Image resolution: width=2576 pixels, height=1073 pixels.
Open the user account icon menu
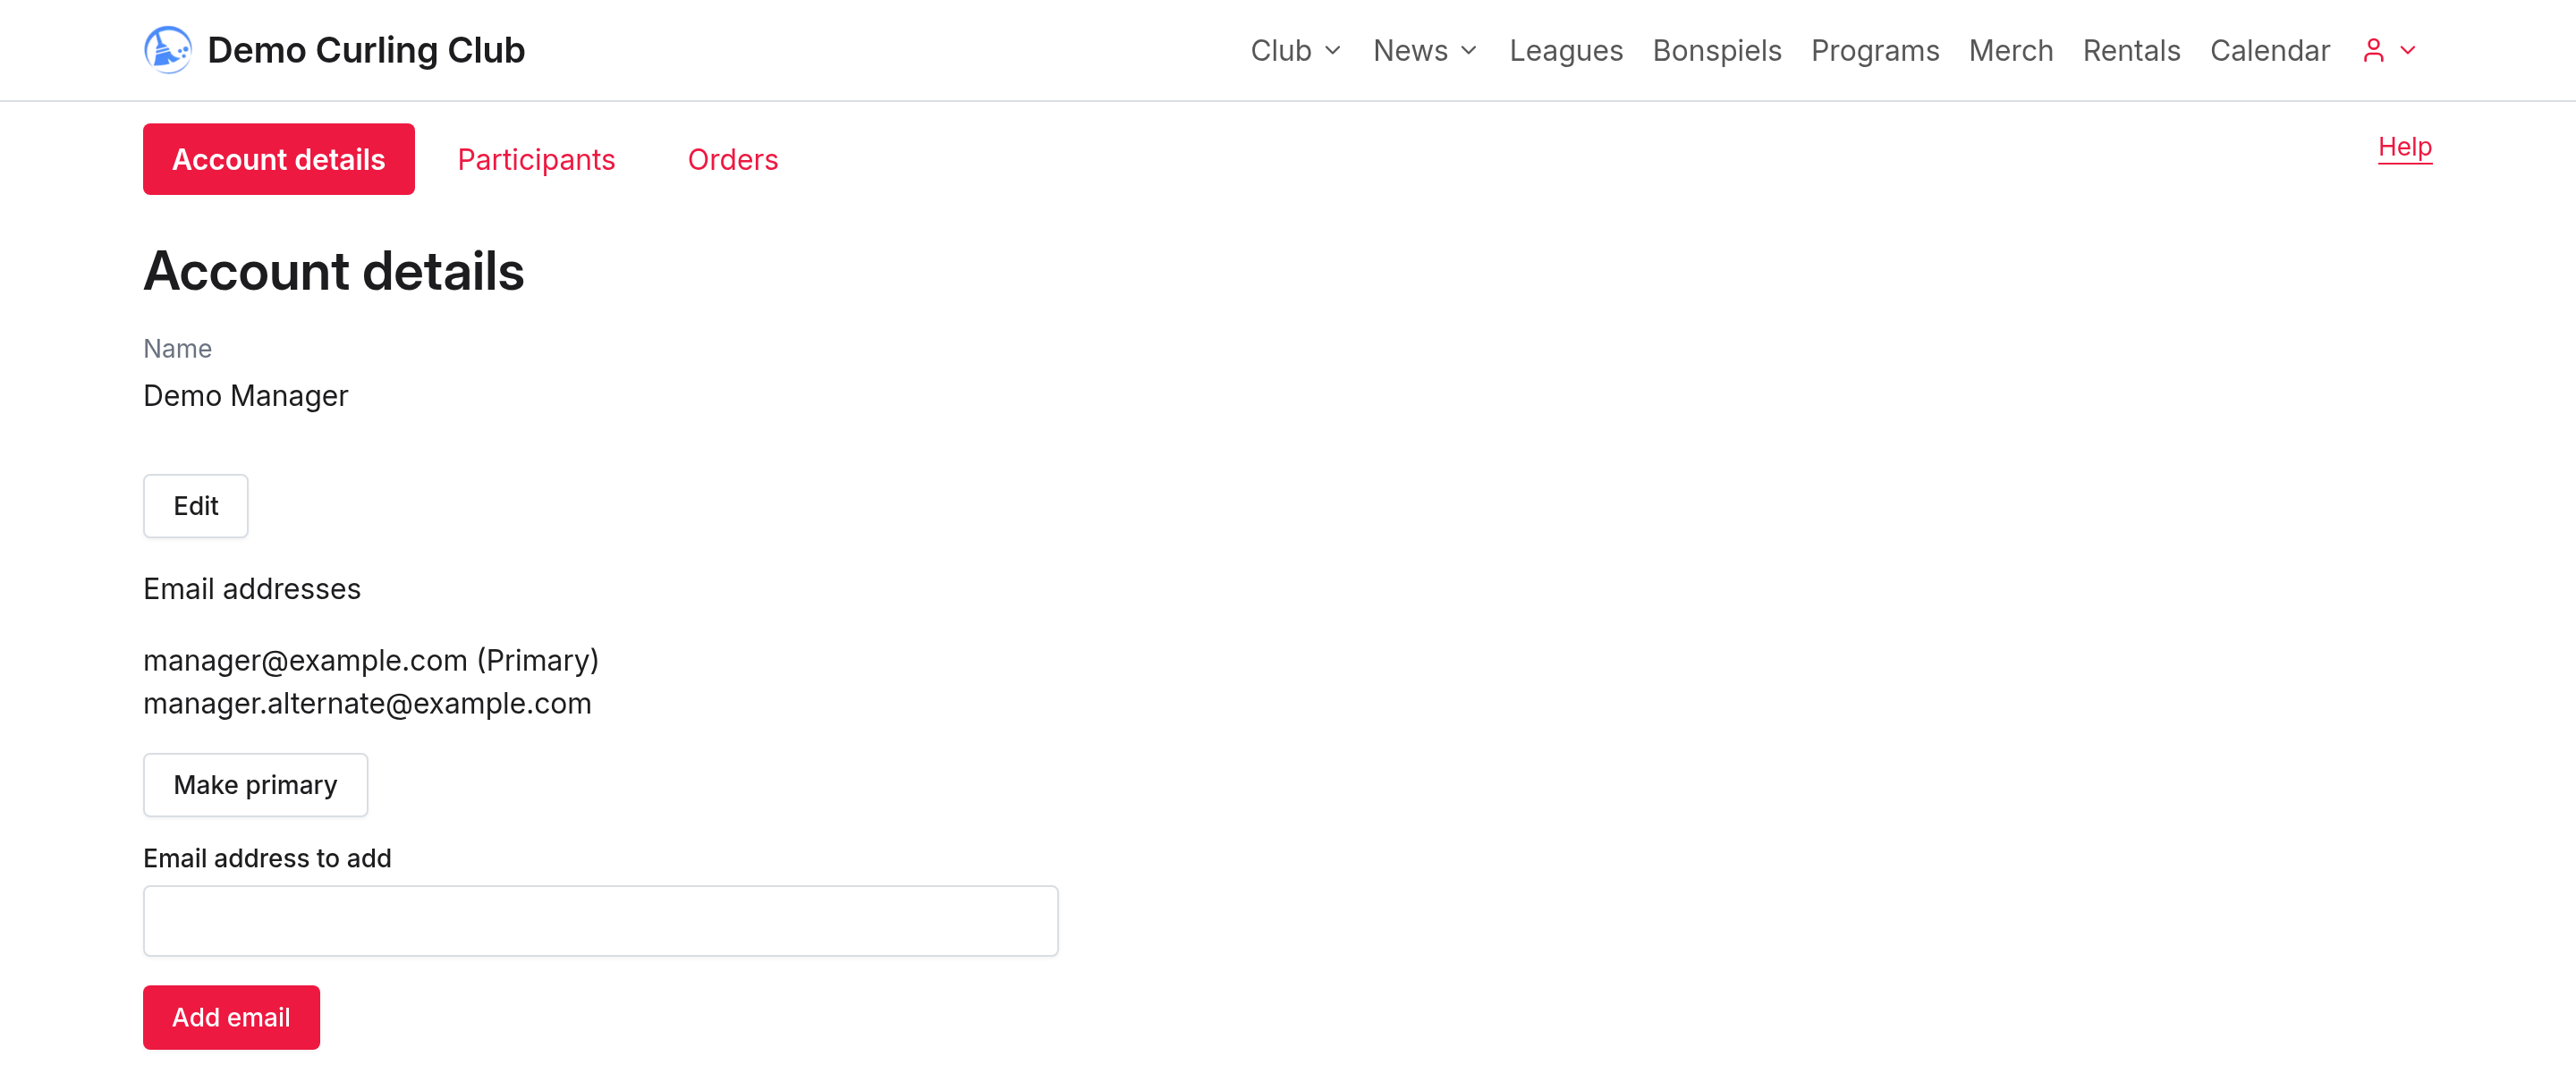pyautogui.click(x=2373, y=50)
